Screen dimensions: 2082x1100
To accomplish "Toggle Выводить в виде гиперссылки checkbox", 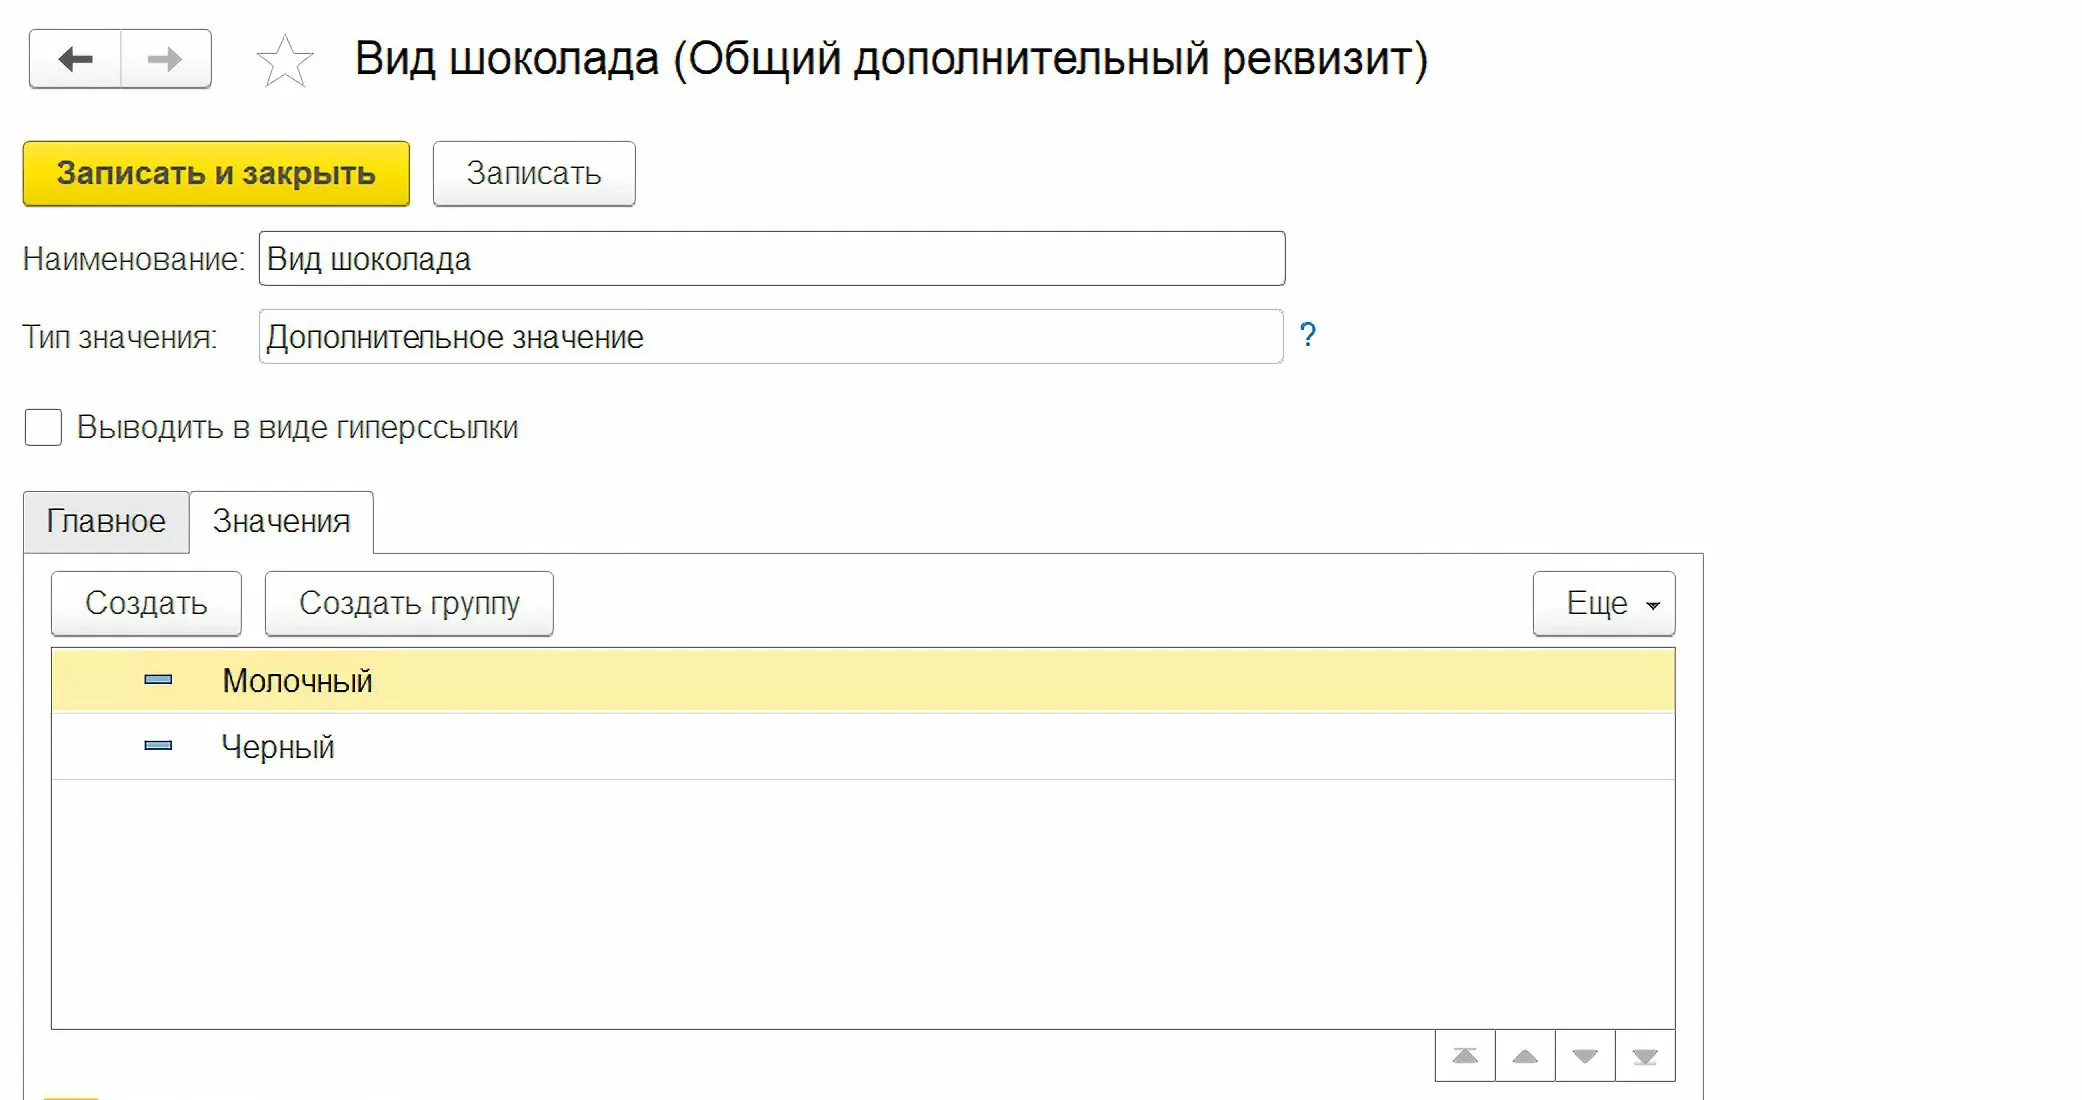I will (43, 427).
